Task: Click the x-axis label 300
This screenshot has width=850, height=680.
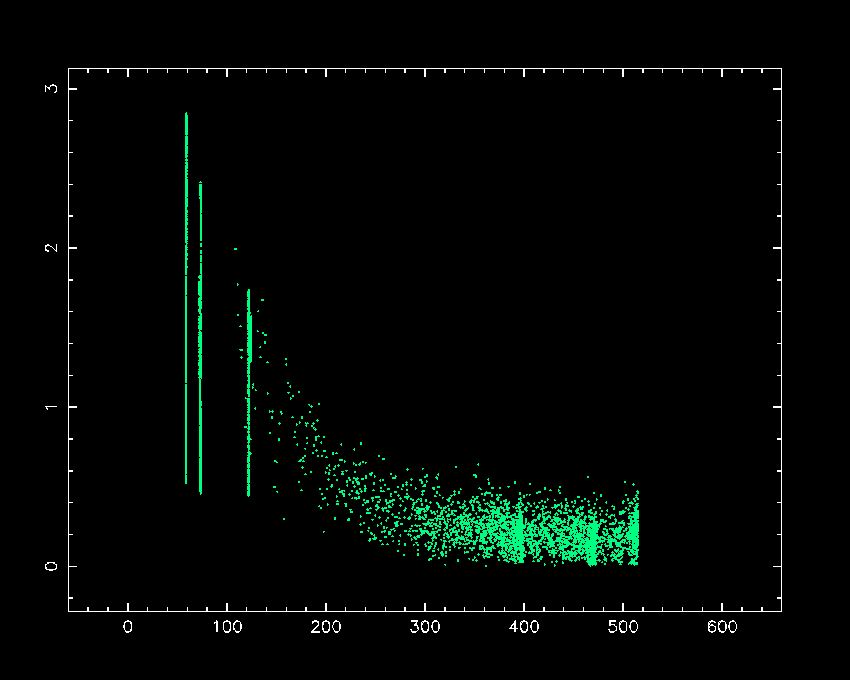Action: pos(424,627)
